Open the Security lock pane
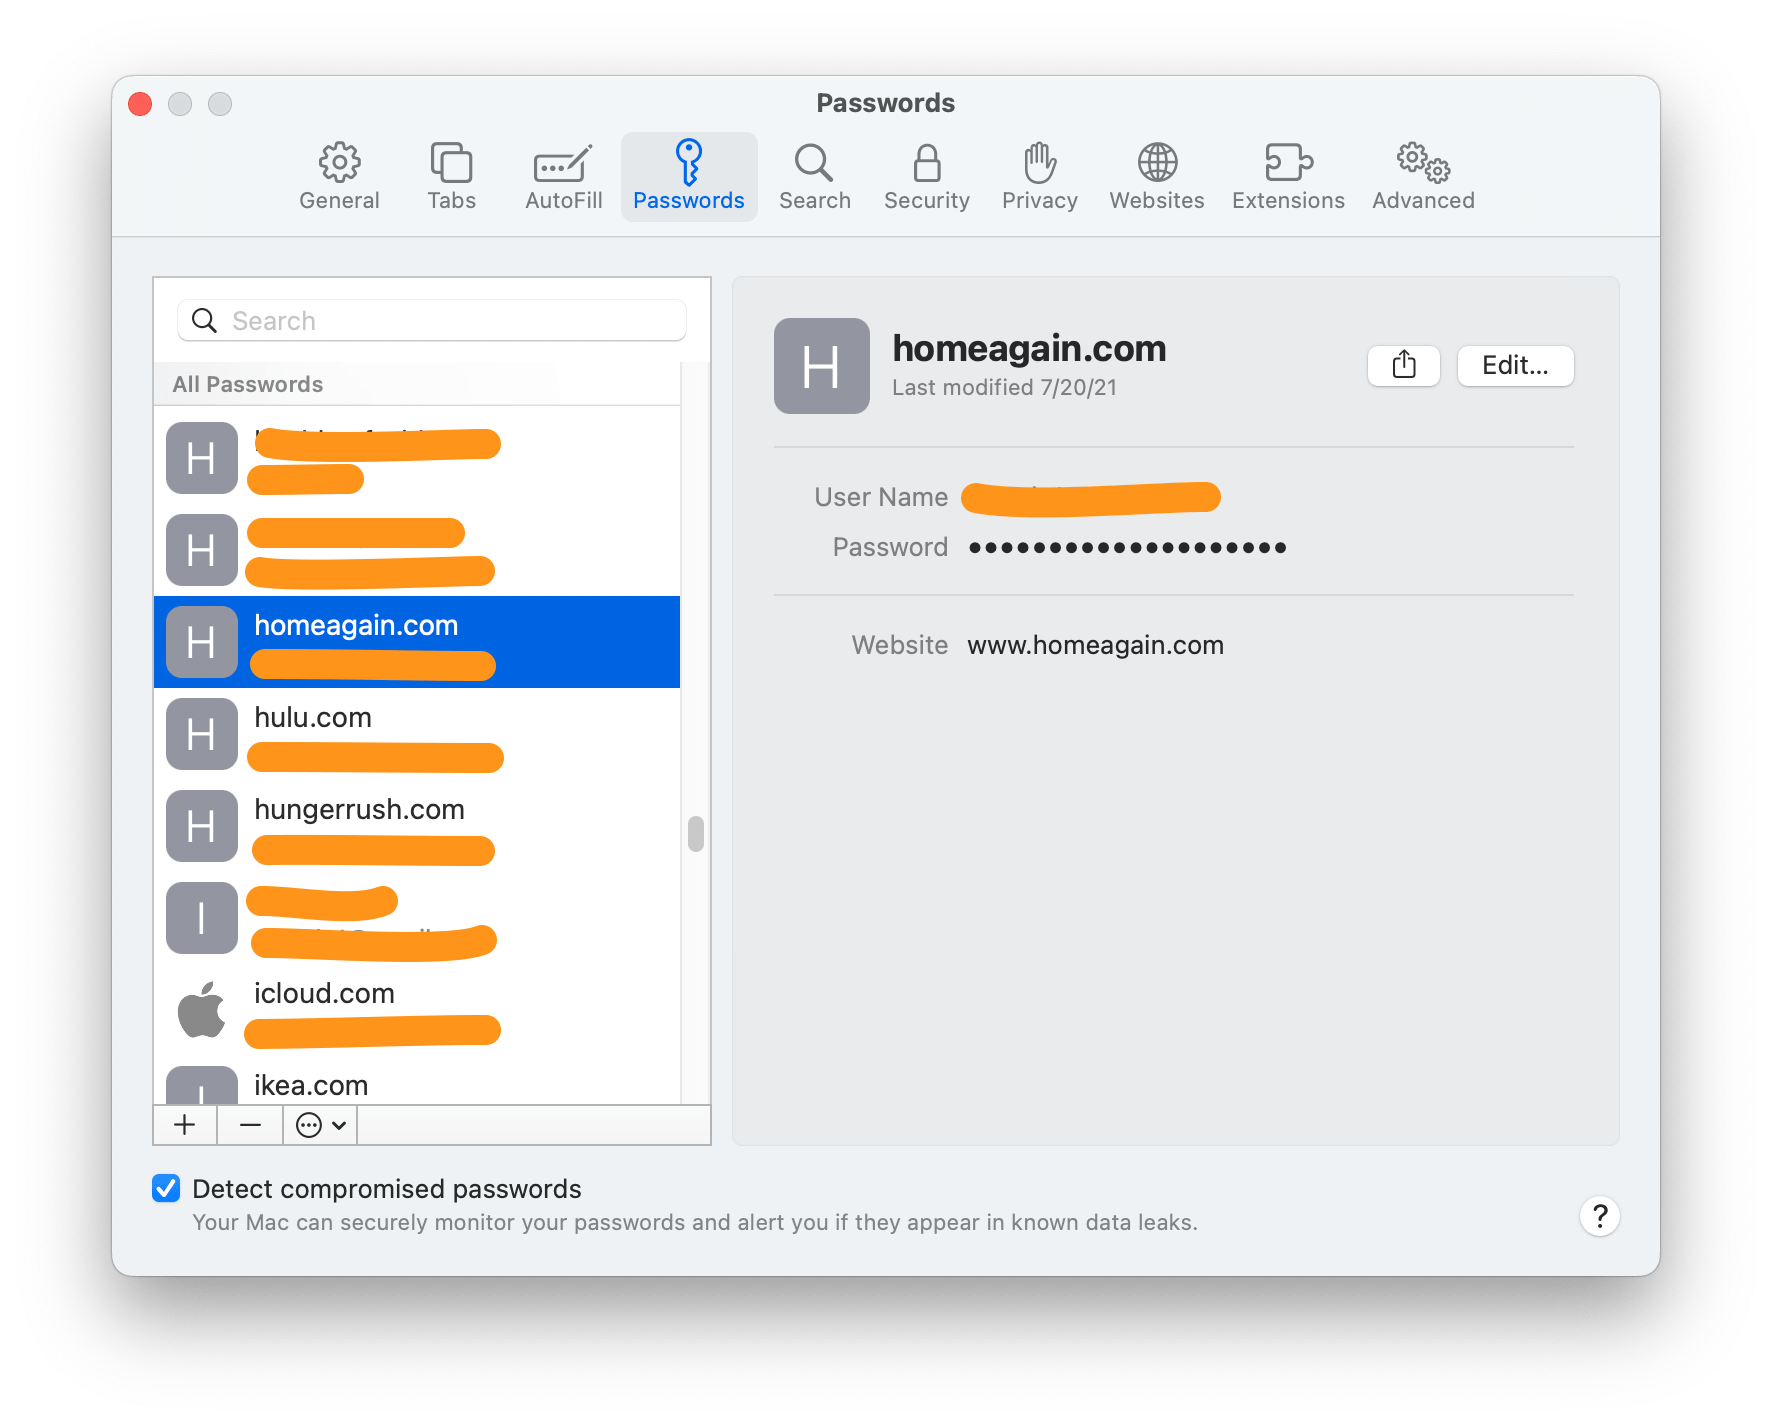The width and height of the screenshot is (1772, 1424). tap(927, 177)
